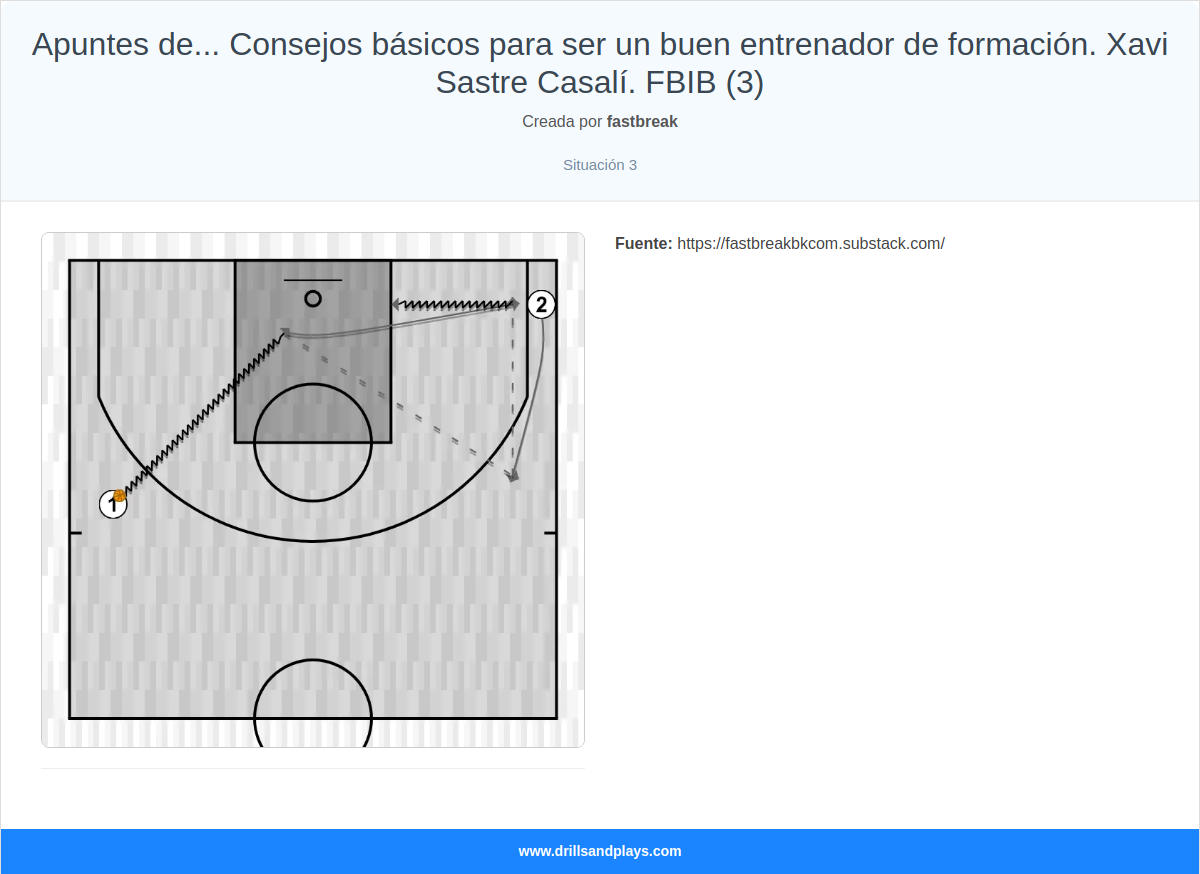Click player 1 marker on the diagram

113,505
